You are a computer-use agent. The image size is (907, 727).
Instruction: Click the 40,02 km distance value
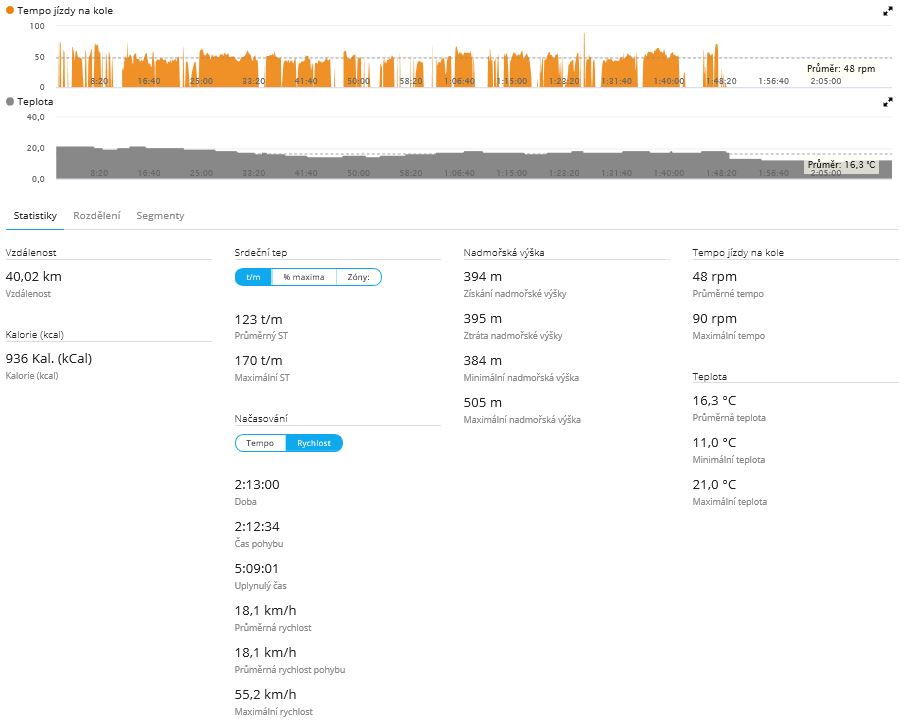[34, 276]
